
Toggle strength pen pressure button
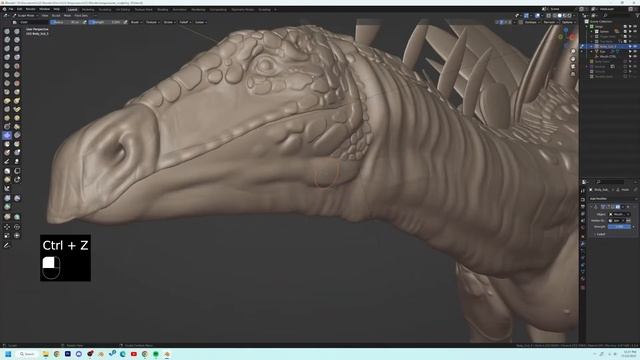(125, 22)
